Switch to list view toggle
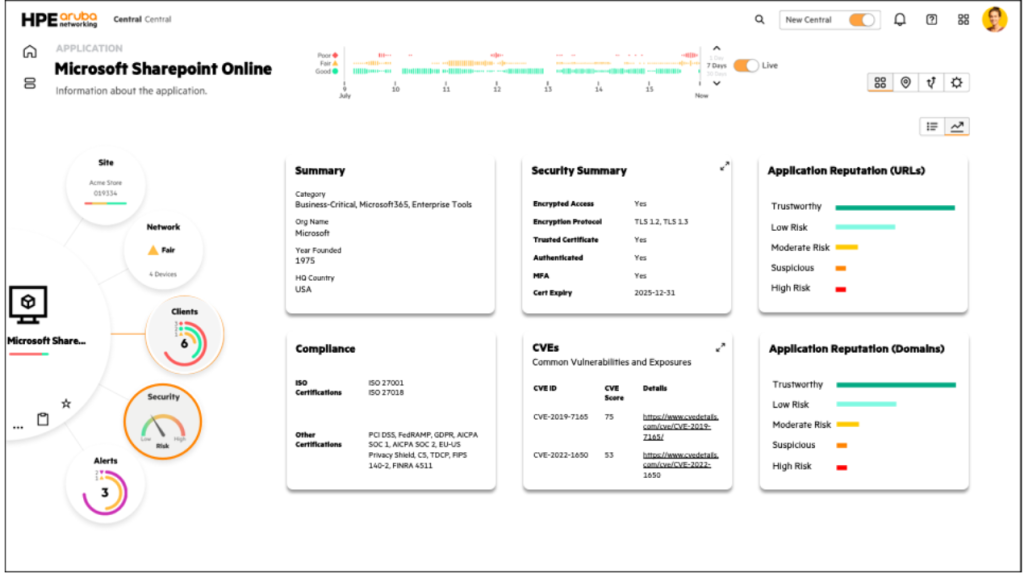 coord(932,126)
